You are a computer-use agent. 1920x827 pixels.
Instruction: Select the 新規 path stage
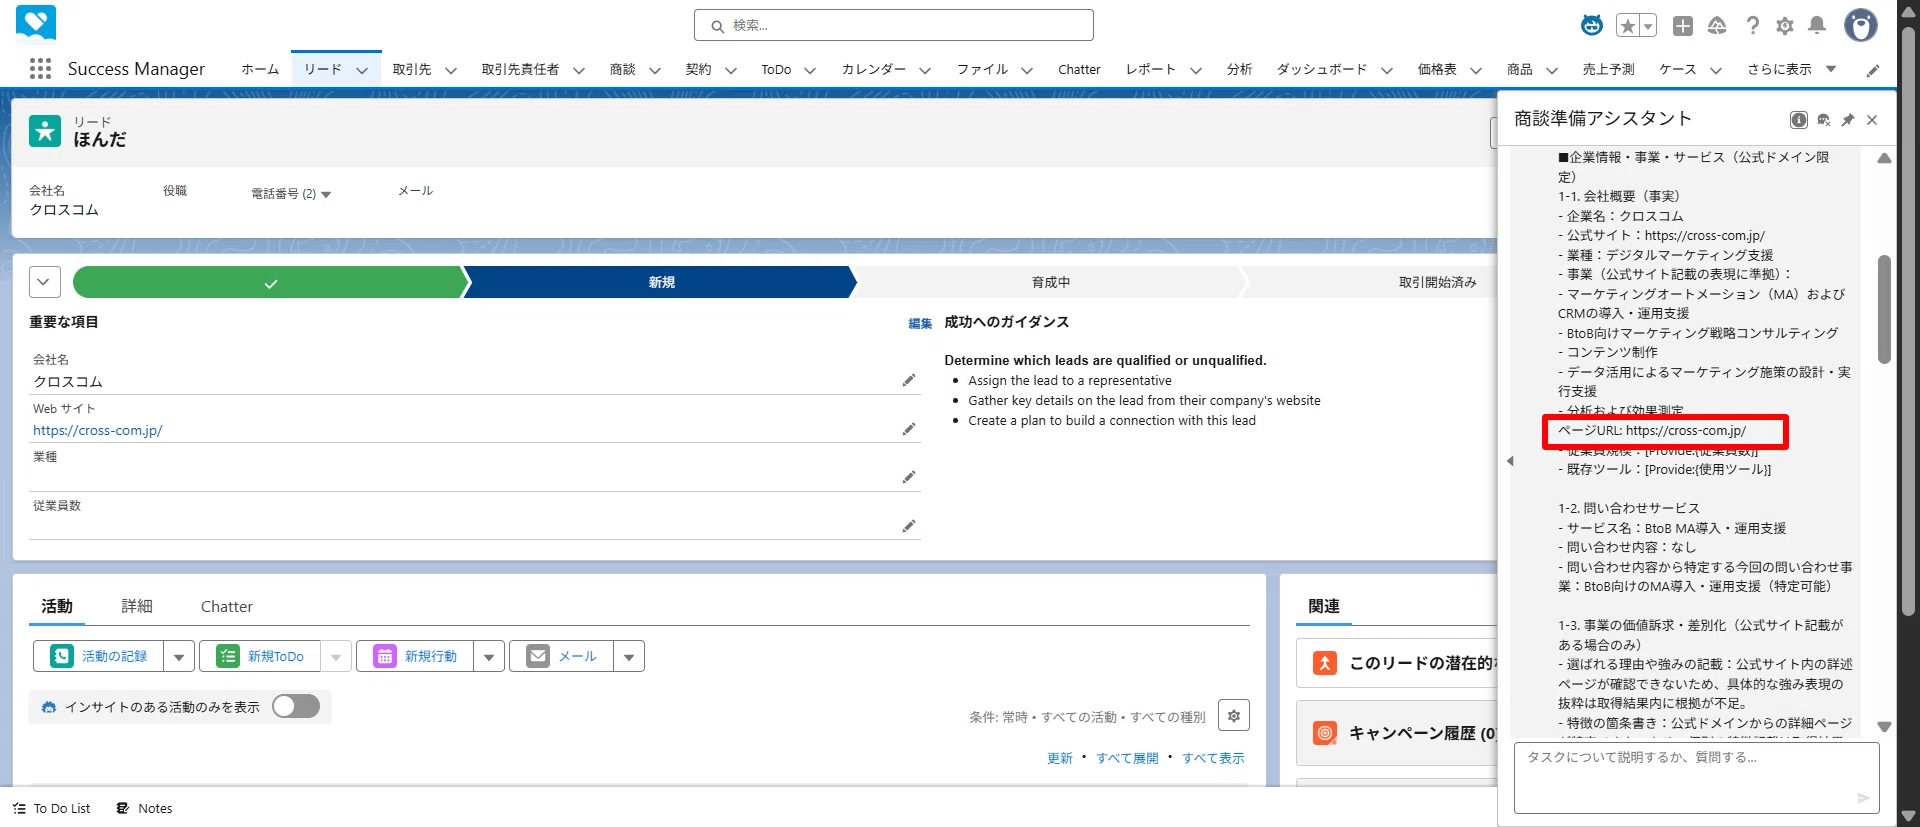pyautogui.click(x=661, y=282)
